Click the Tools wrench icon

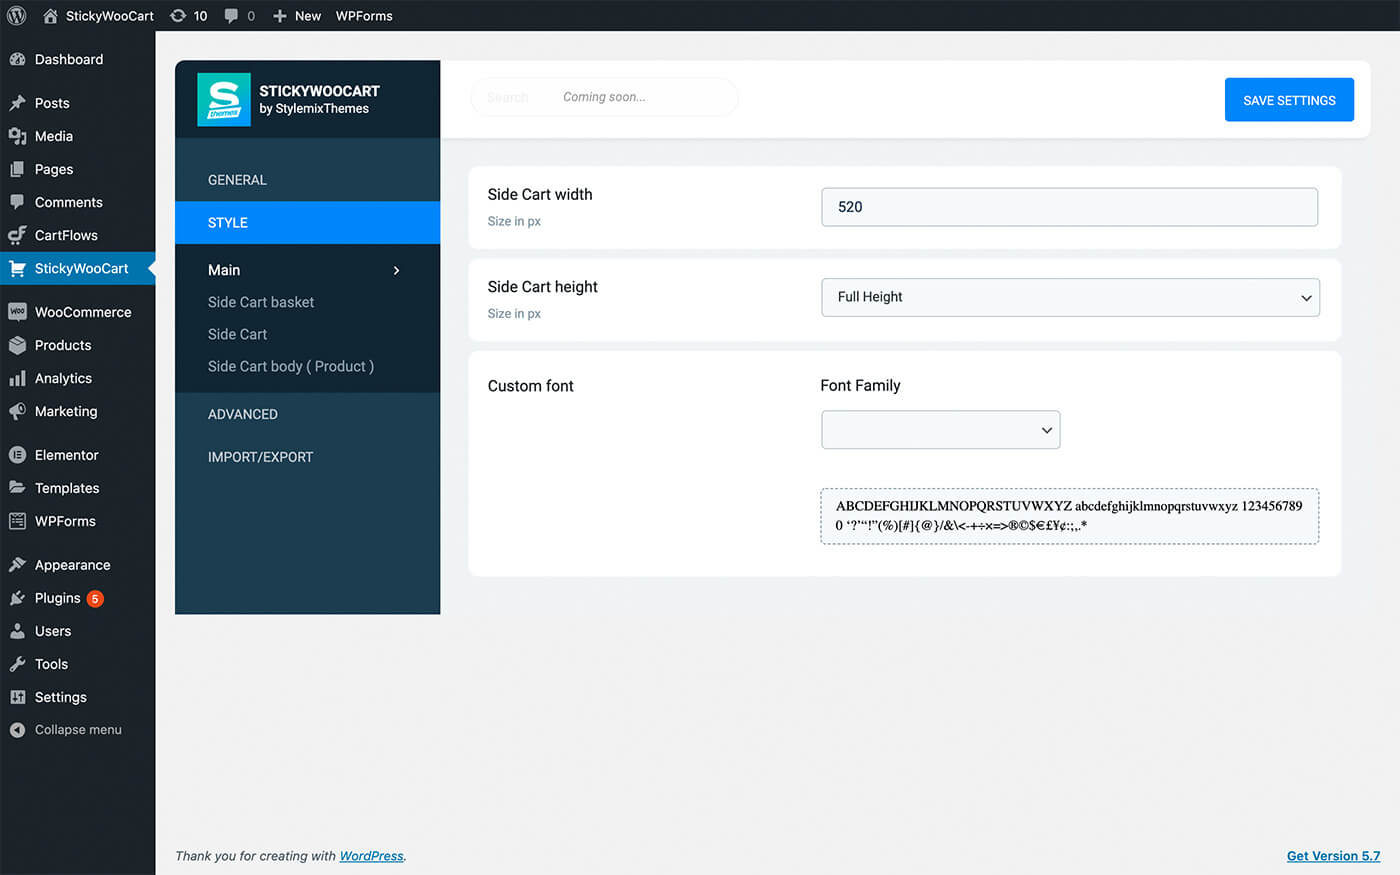pos(17,664)
